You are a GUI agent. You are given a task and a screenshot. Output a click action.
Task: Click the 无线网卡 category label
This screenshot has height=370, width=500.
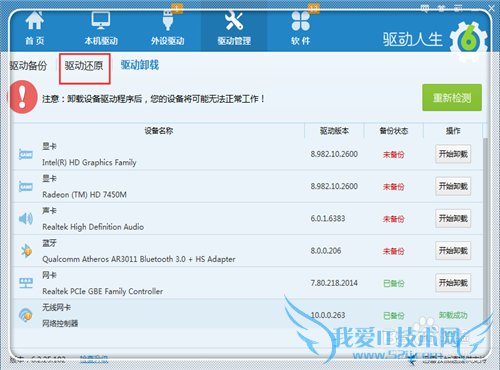(56, 307)
